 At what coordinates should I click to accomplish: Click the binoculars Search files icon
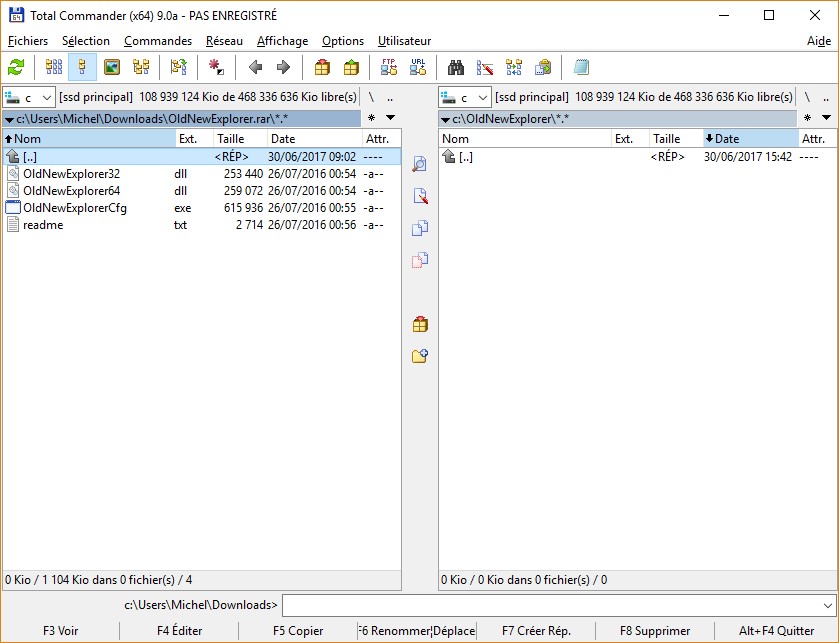[456, 67]
